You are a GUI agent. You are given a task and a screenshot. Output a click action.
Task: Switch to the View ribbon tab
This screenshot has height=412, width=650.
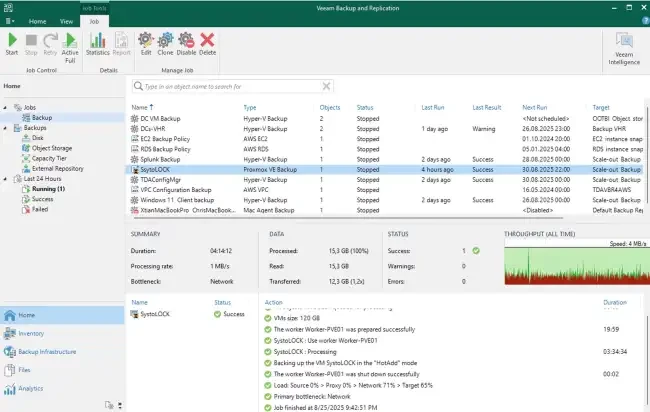pos(66,21)
